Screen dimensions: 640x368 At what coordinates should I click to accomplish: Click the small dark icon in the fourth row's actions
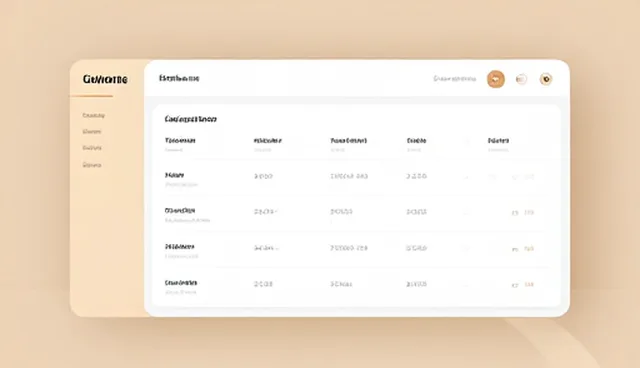(x=515, y=285)
